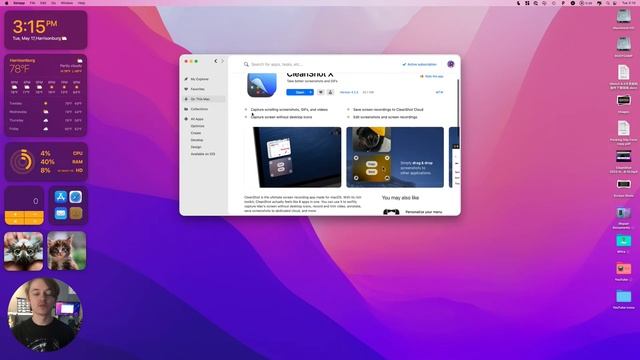This screenshot has width=640, height=360.
Task: Open the Create category
Action: 196,133
